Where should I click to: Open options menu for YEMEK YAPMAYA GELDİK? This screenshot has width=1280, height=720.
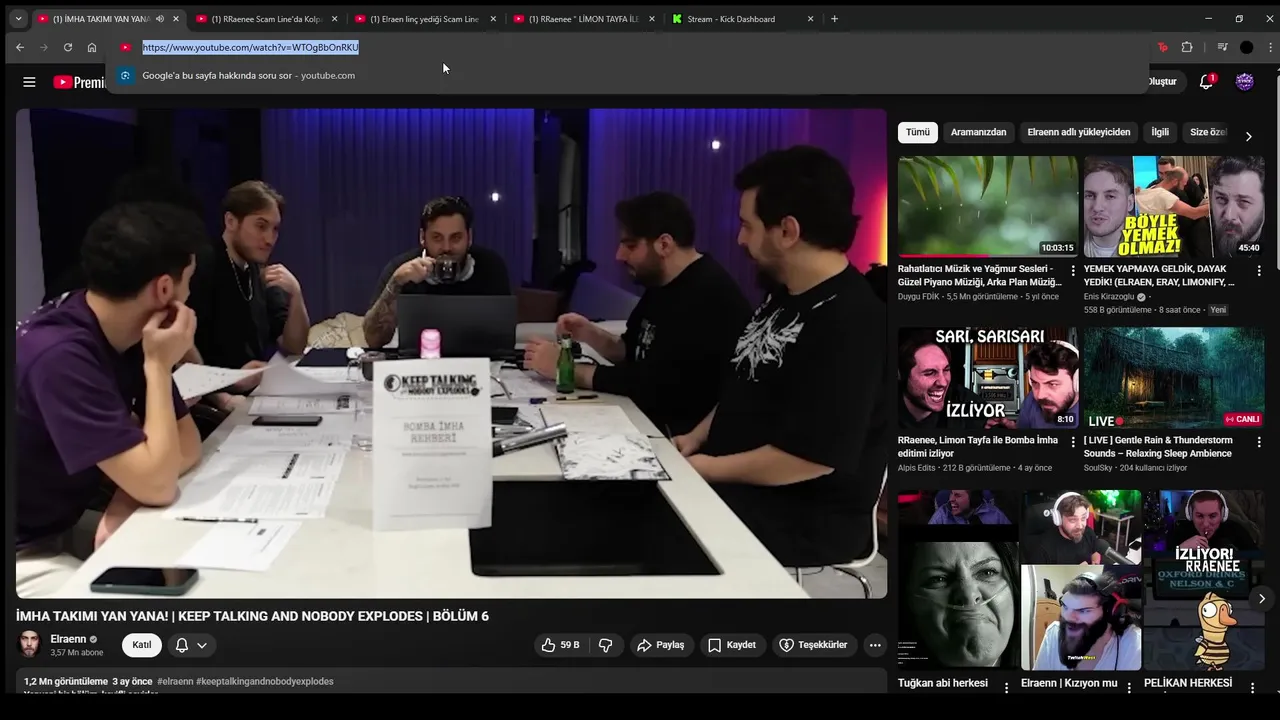tap(1259, 271)
